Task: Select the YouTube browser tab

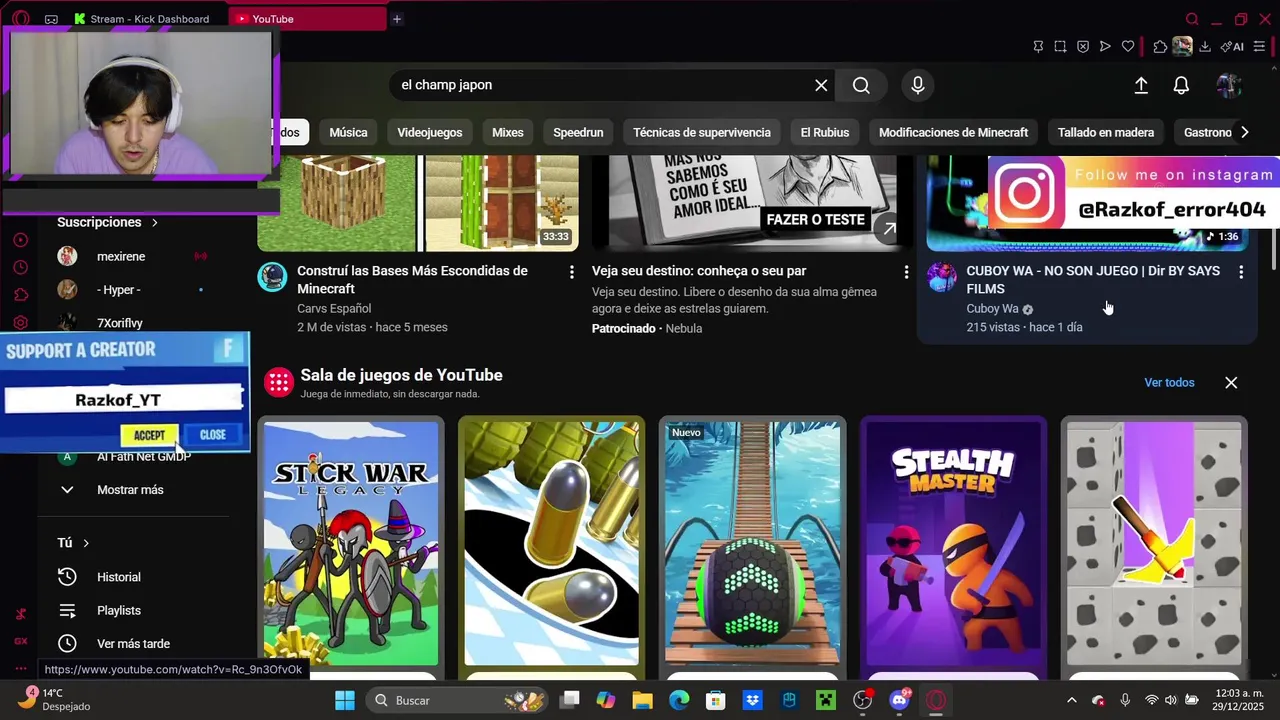Action: tap(307, 19)
